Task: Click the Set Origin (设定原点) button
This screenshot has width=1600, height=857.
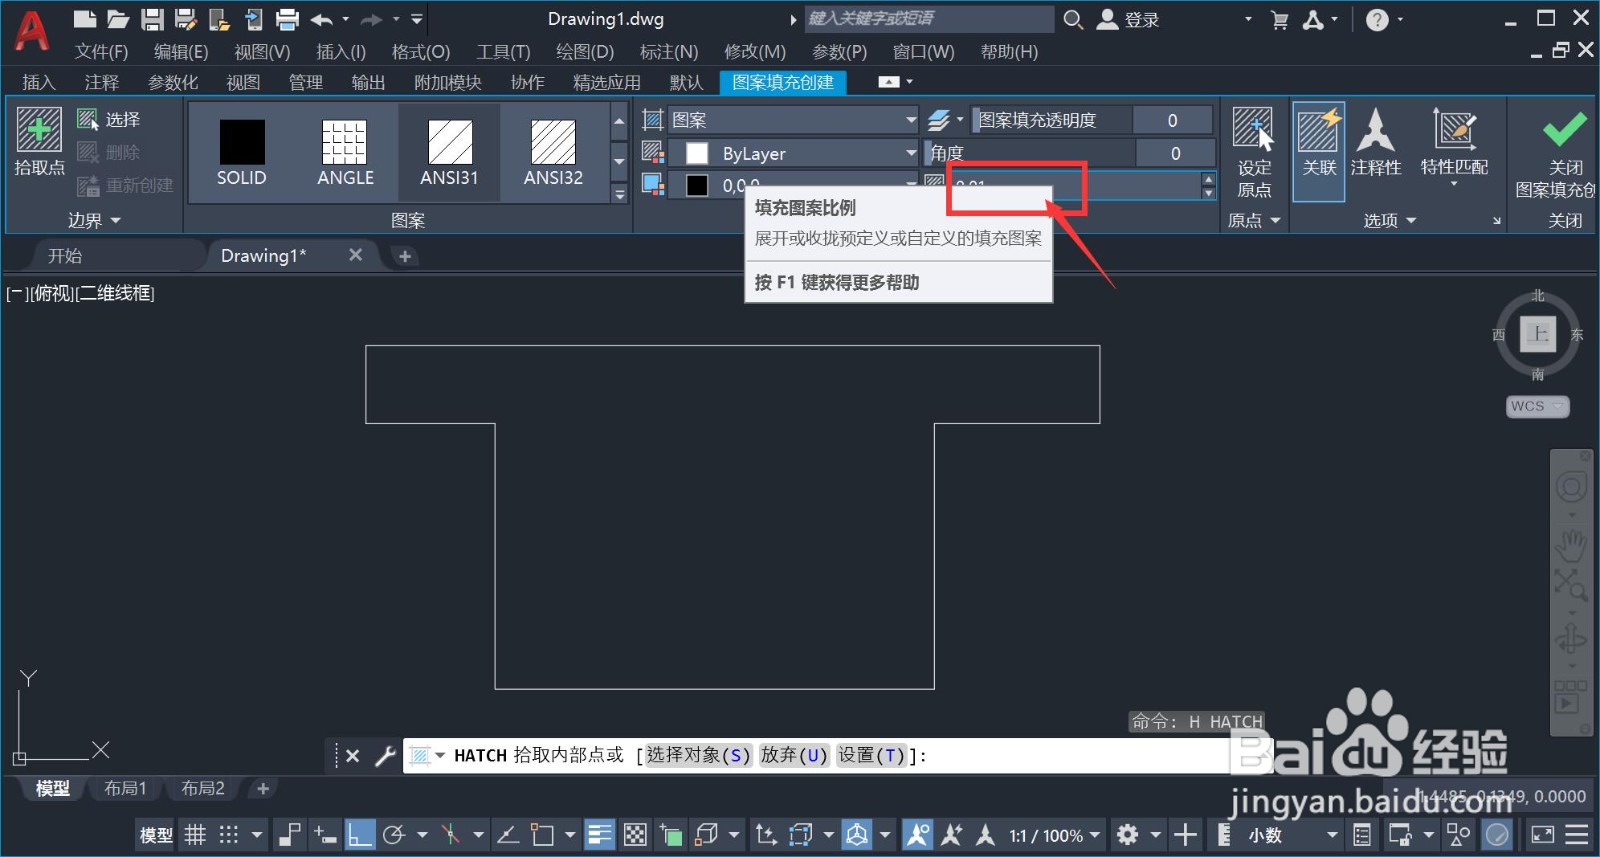Action: click(x=1254, y=152)
